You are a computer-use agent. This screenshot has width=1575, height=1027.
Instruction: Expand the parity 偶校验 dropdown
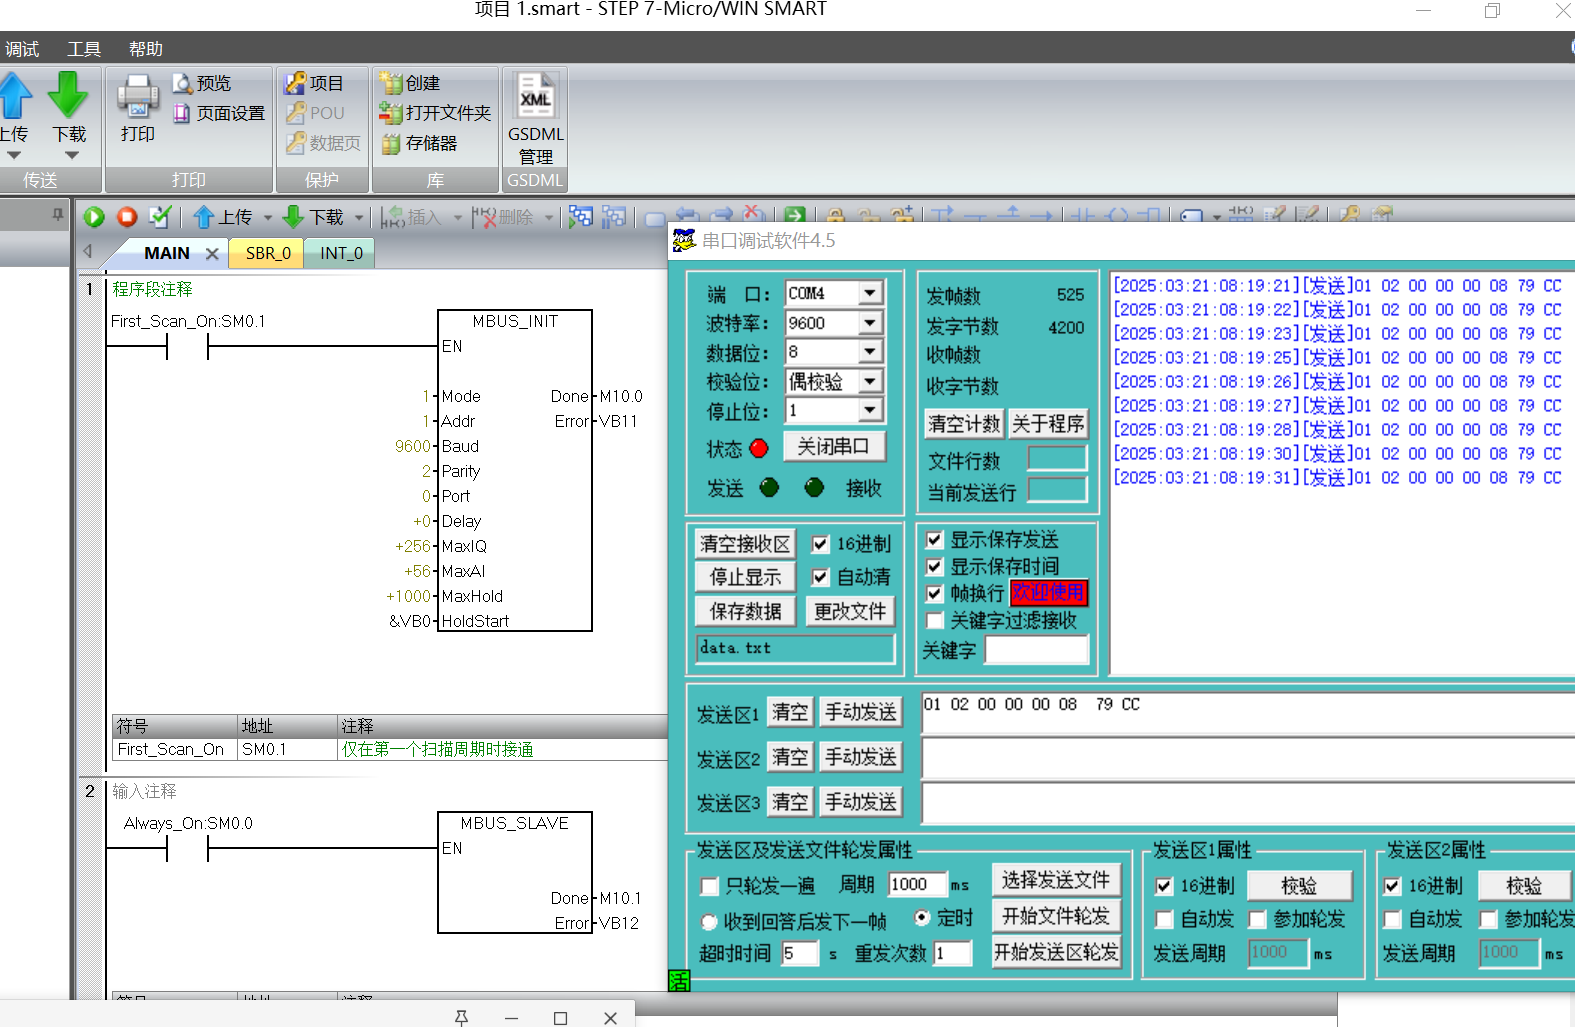869,382
